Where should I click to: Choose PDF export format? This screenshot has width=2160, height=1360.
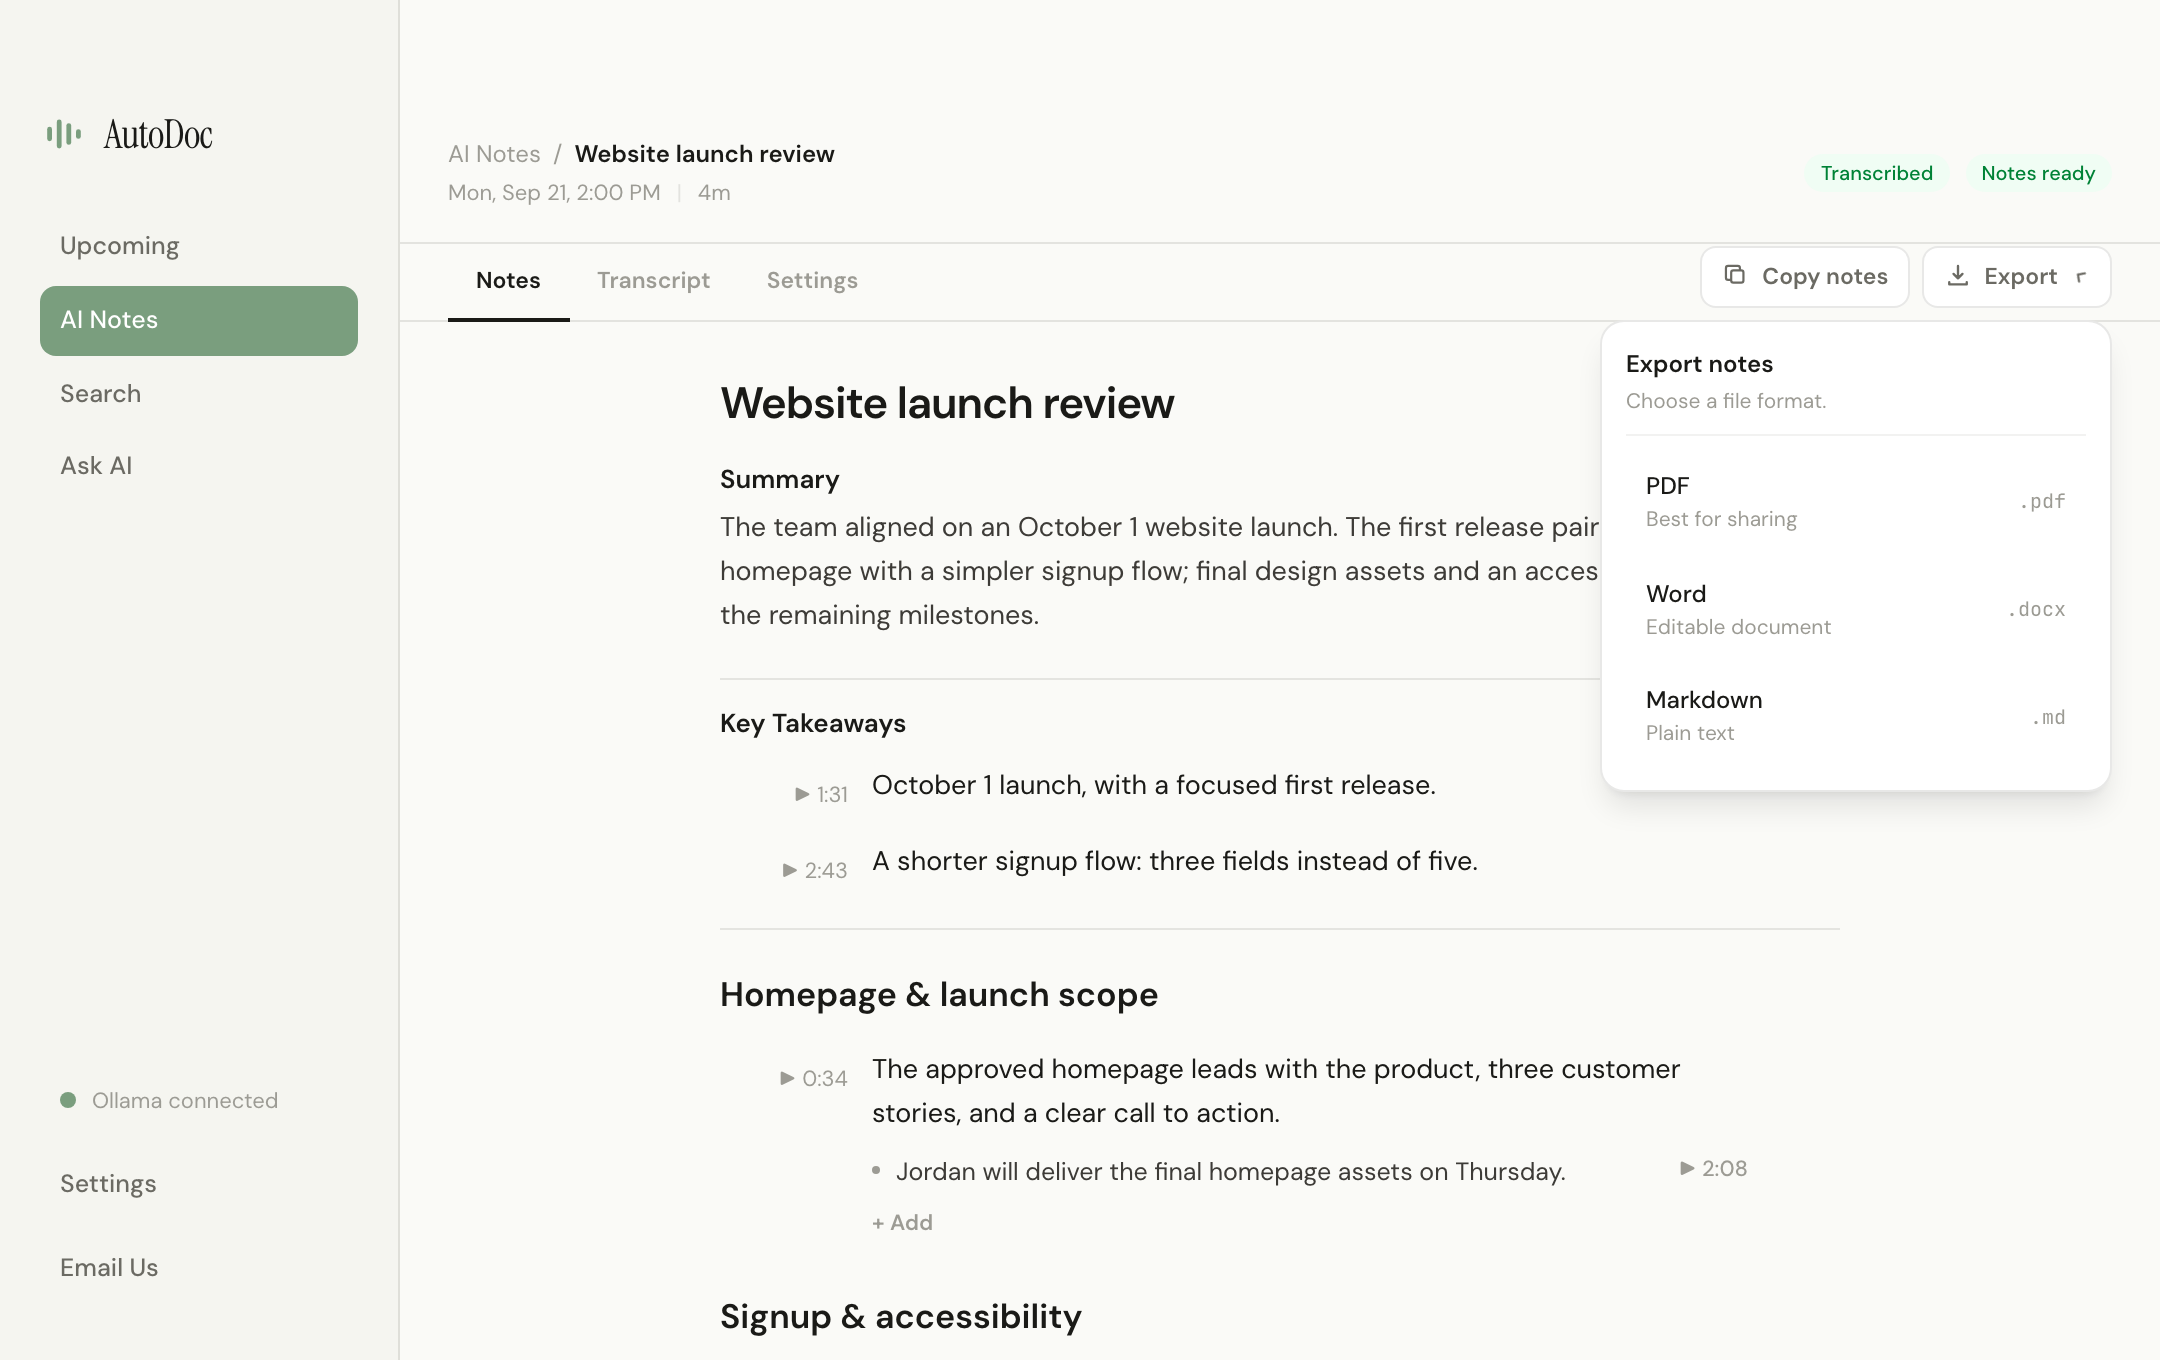coord(1855,501)
